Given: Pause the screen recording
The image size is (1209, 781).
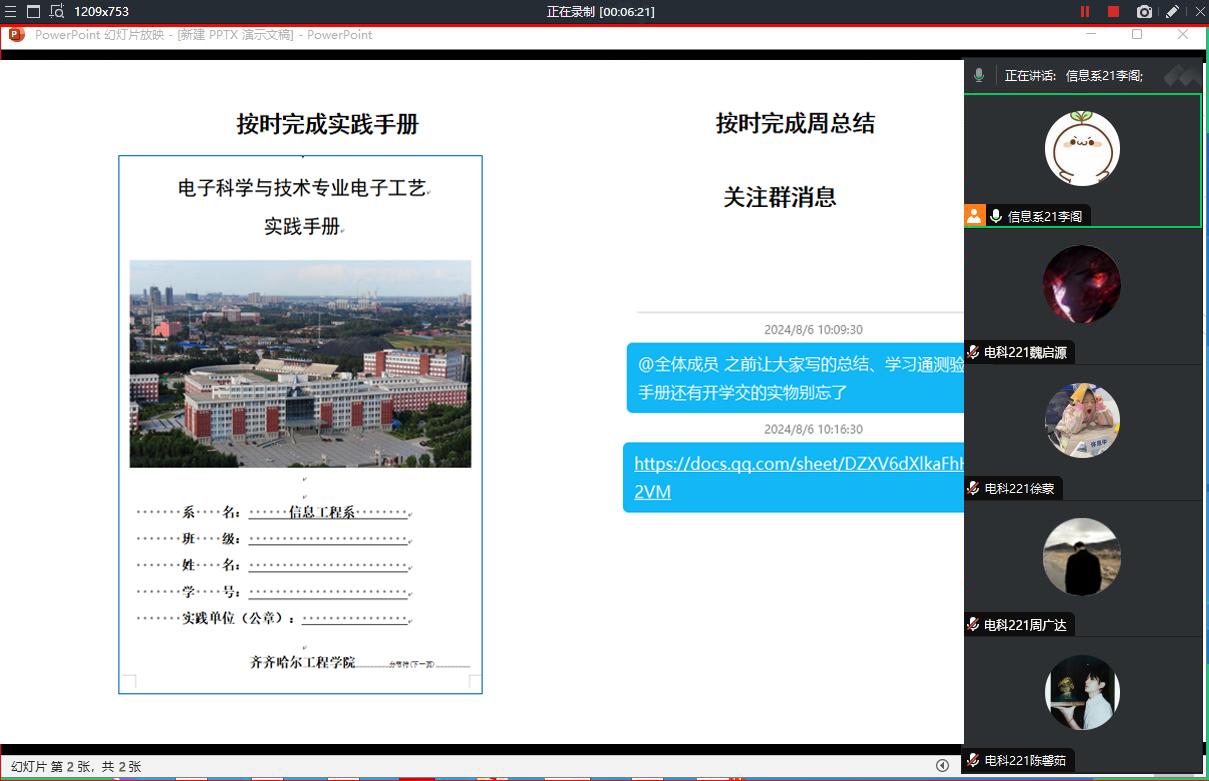Looking at the screenshot, I should pos(1085,12).
